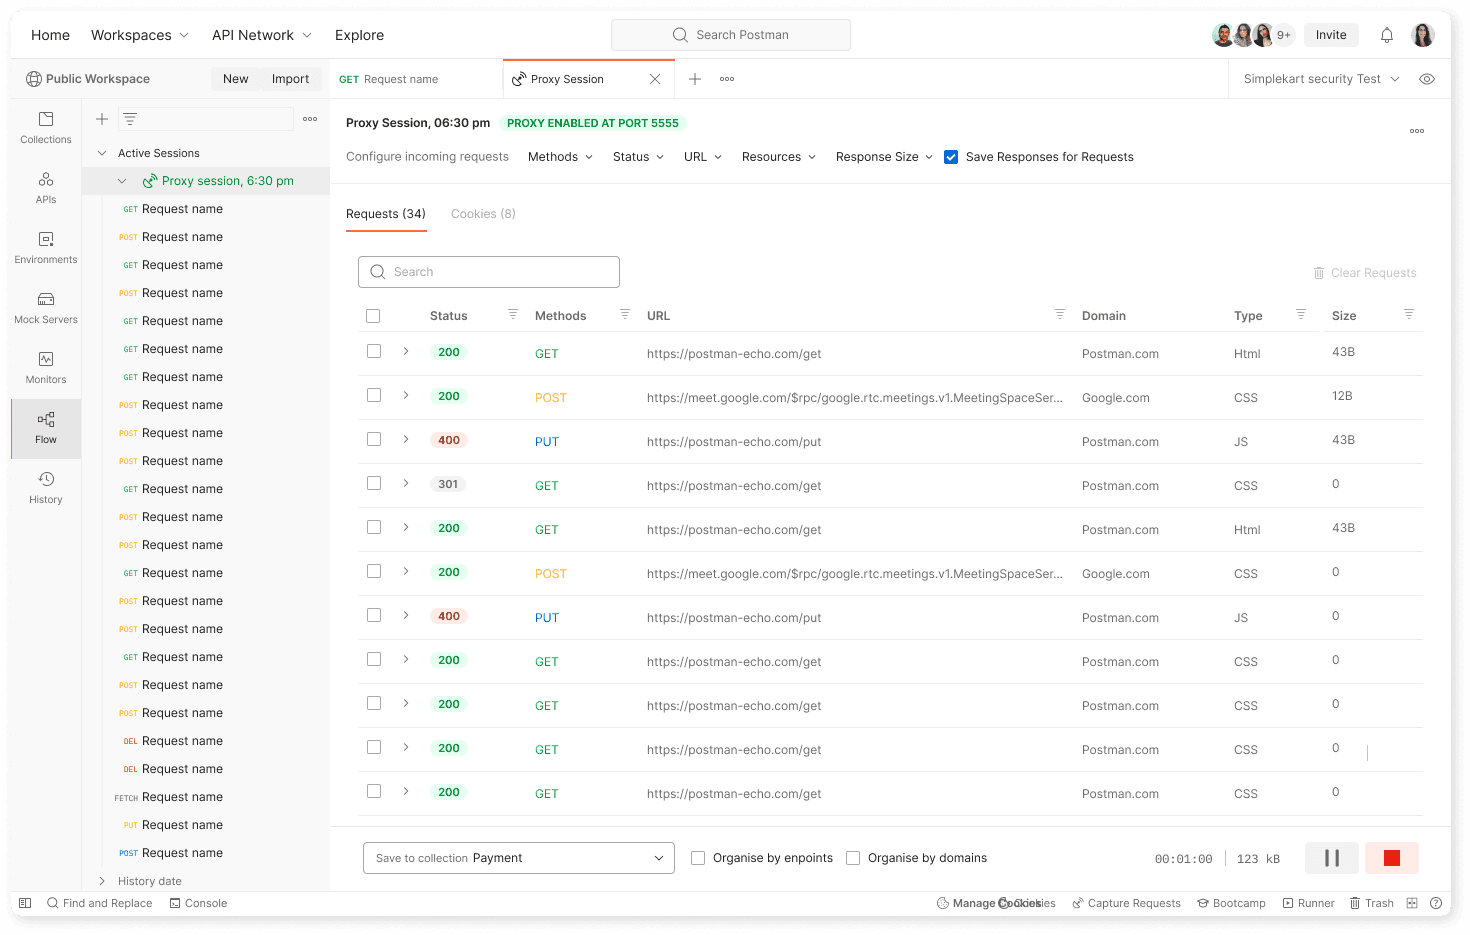
Task: Click the URL column filter icon
Action: click(x=1060, y=314)
